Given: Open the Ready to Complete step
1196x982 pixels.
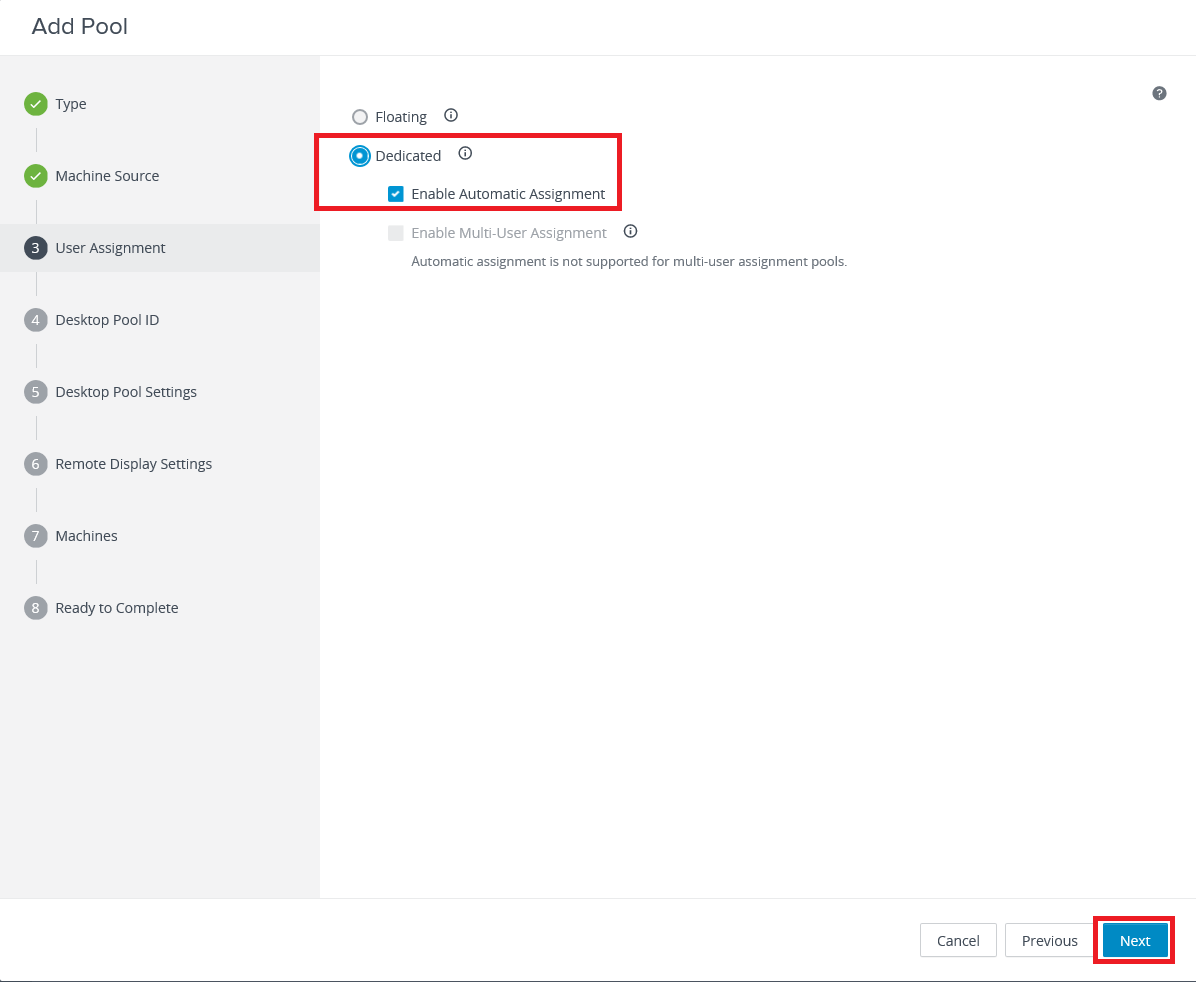Looking at the screenshot, I should [116, 608].
